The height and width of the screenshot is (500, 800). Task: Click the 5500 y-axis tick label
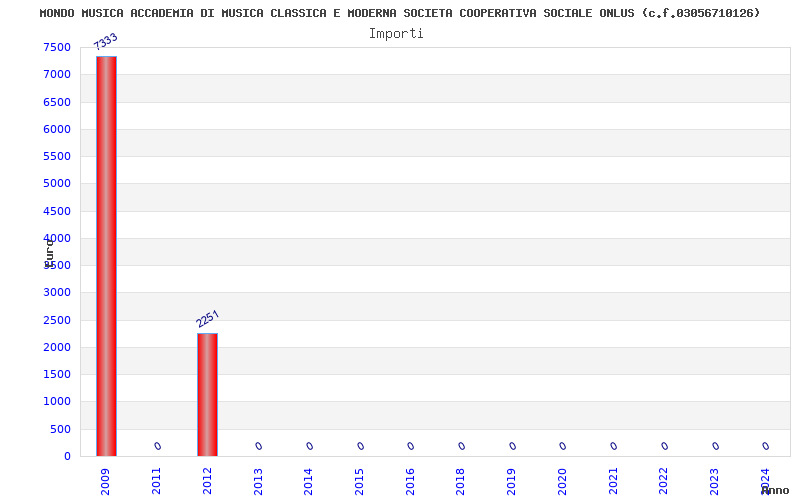[57, 156]
